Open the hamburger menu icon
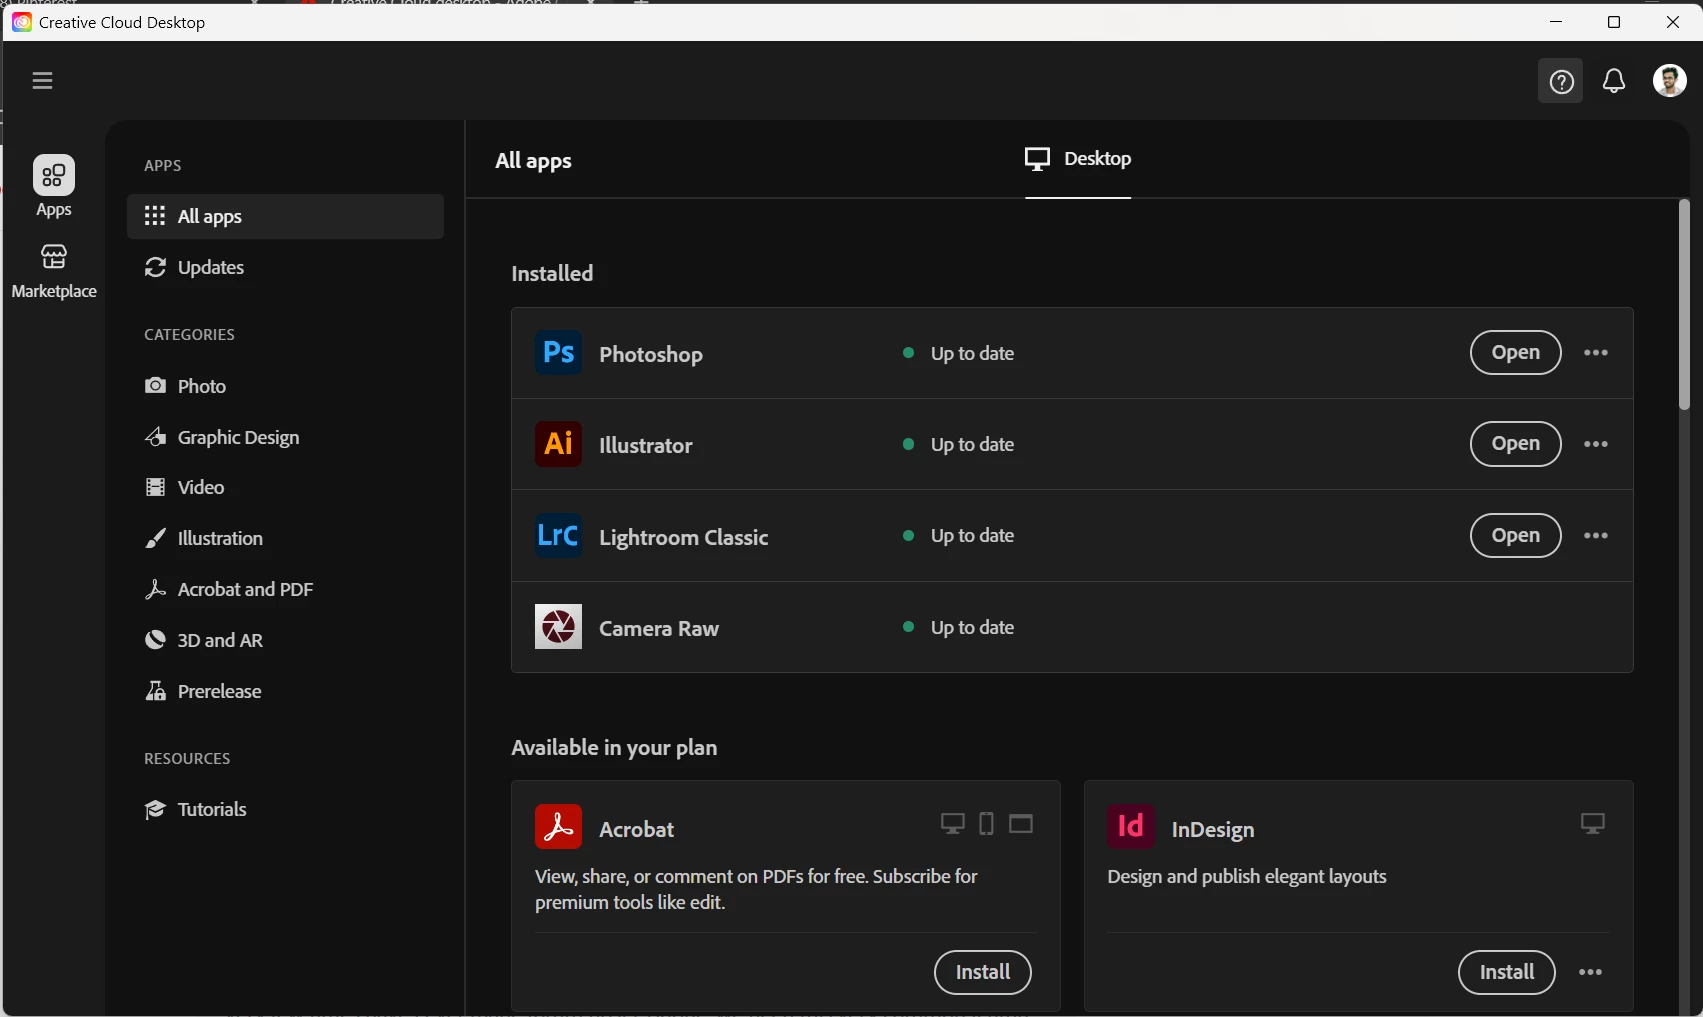The image size is (1703, 1017). click(x=42, y=81)
